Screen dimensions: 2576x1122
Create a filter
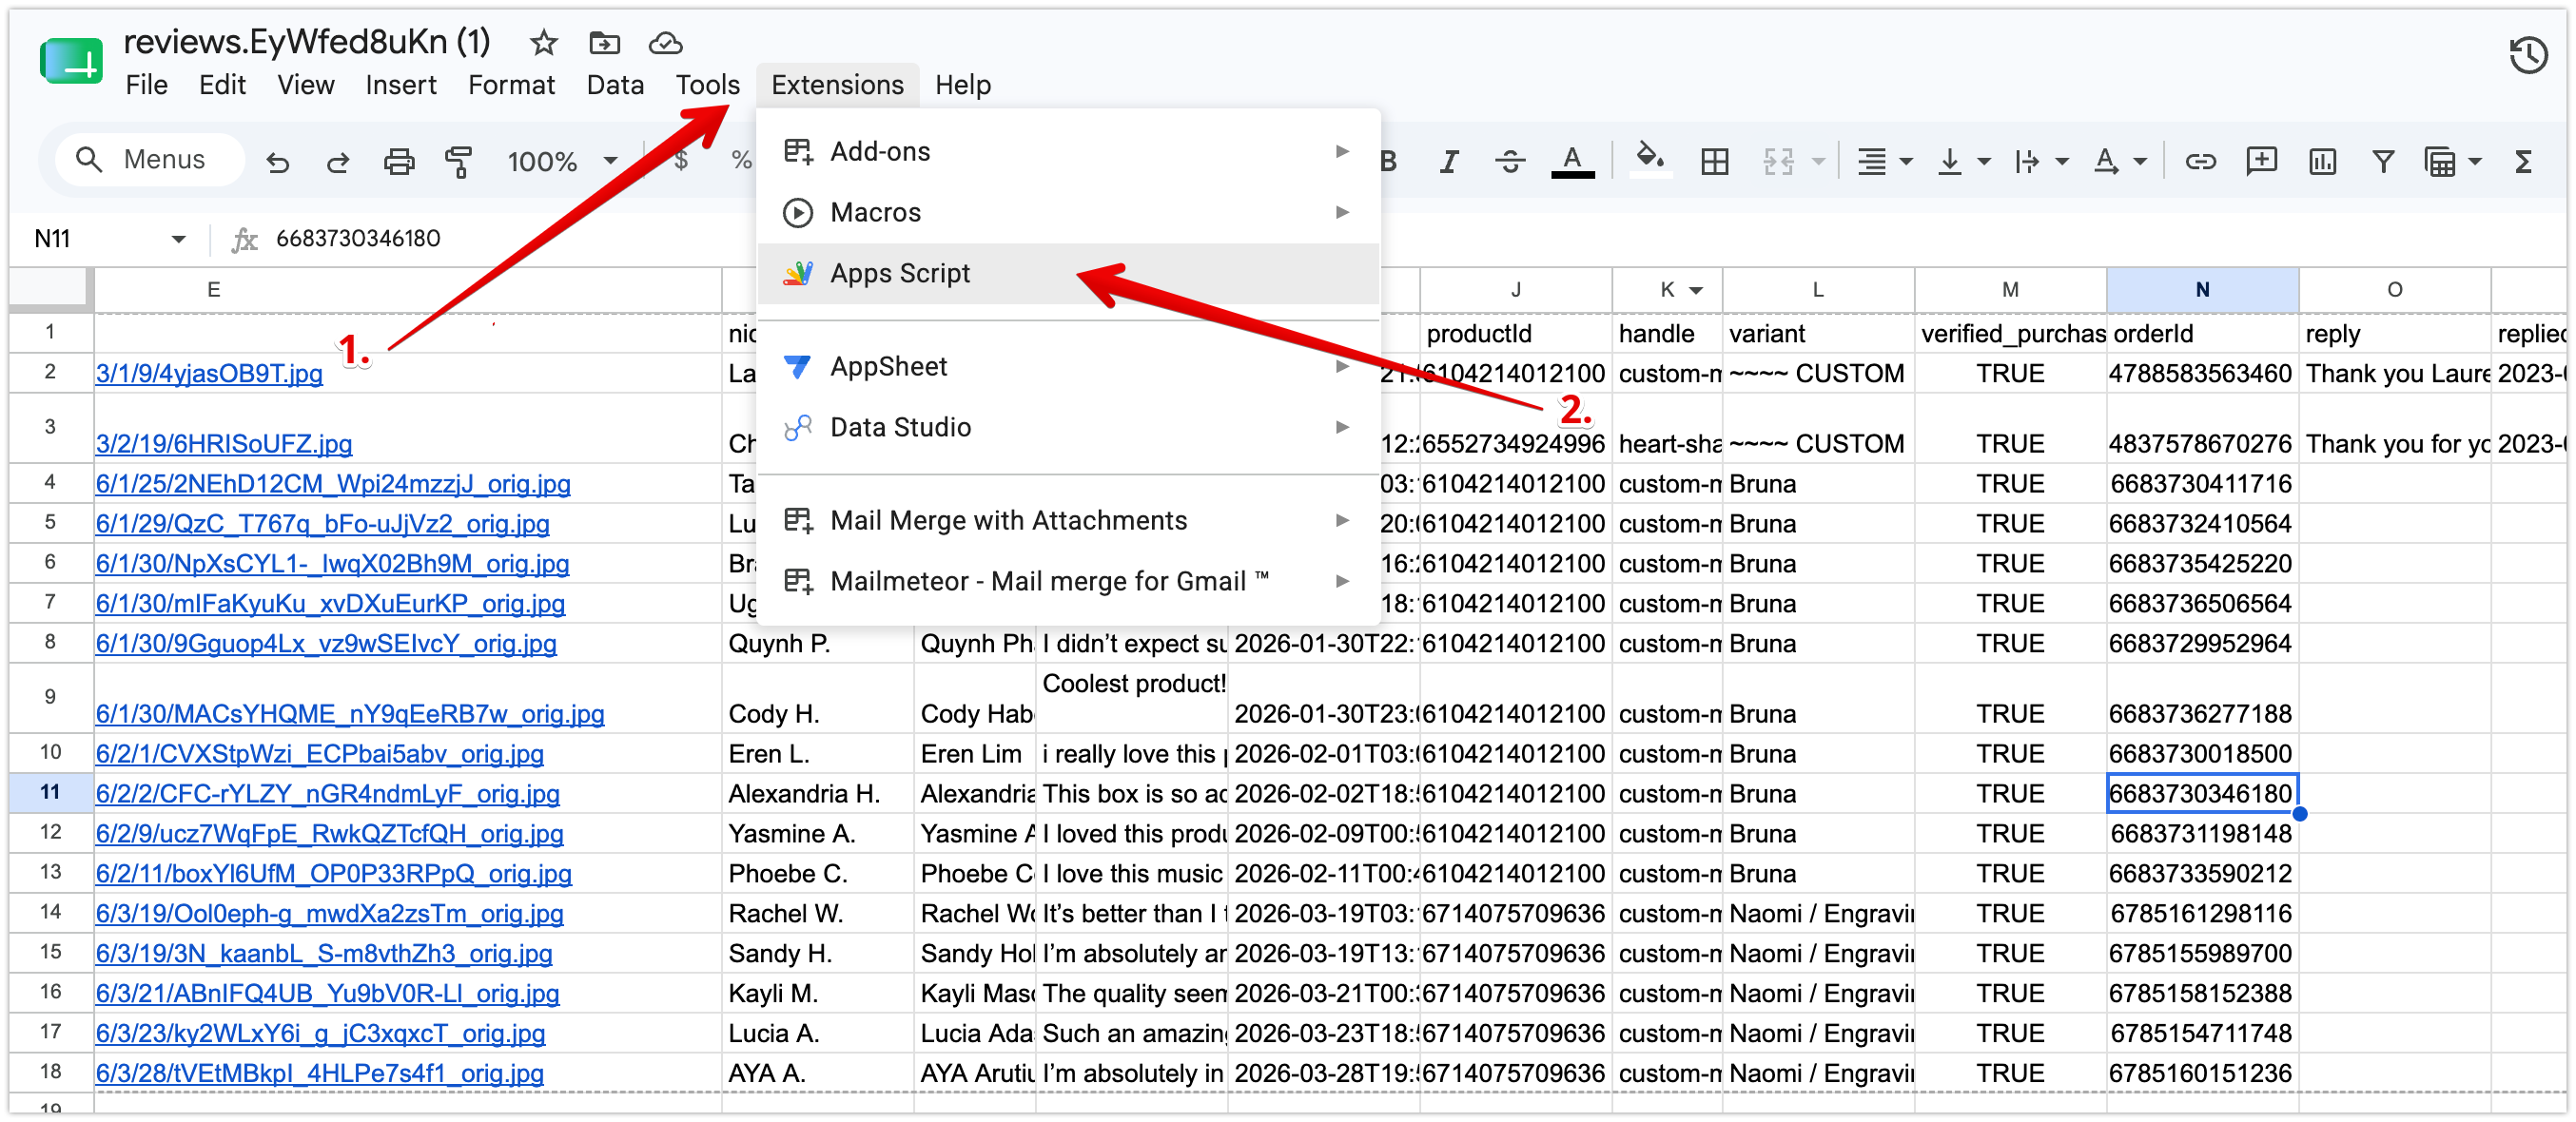click(x=2383, y=161)
